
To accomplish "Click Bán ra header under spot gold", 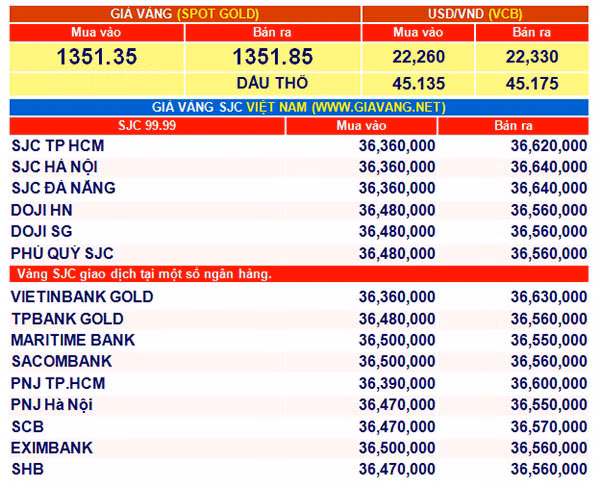I will 272,33.
